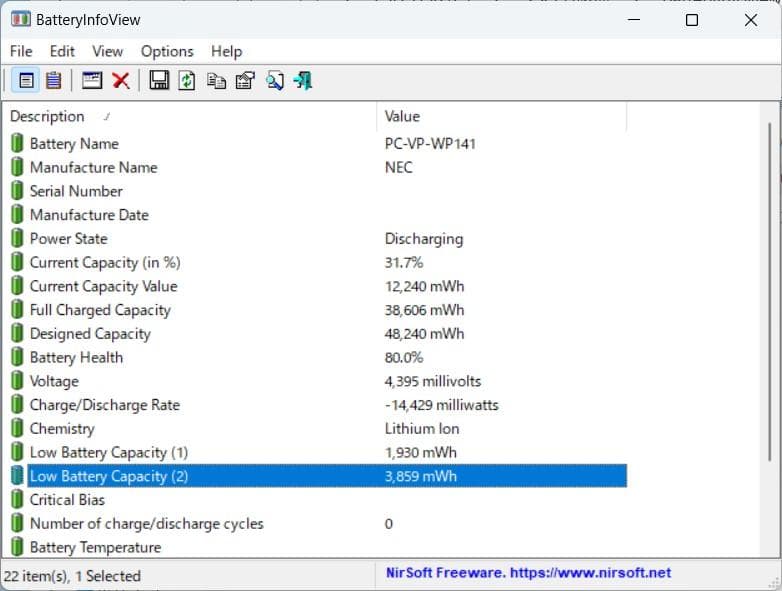This screenshot has height=591, width=782.
Task: Open Properties from the toolbar icon
Action: click(x=245, y=80)
